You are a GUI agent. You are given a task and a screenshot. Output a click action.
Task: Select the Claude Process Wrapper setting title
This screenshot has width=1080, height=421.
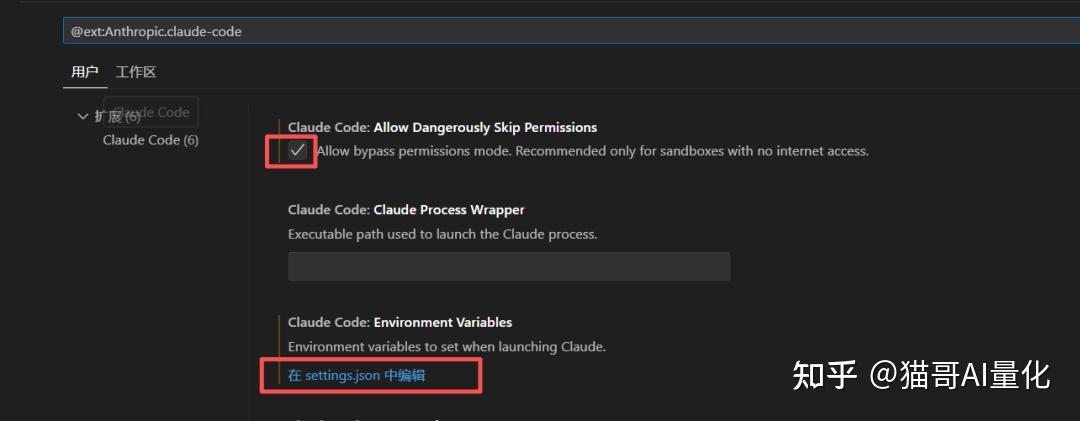coord(406,210)
